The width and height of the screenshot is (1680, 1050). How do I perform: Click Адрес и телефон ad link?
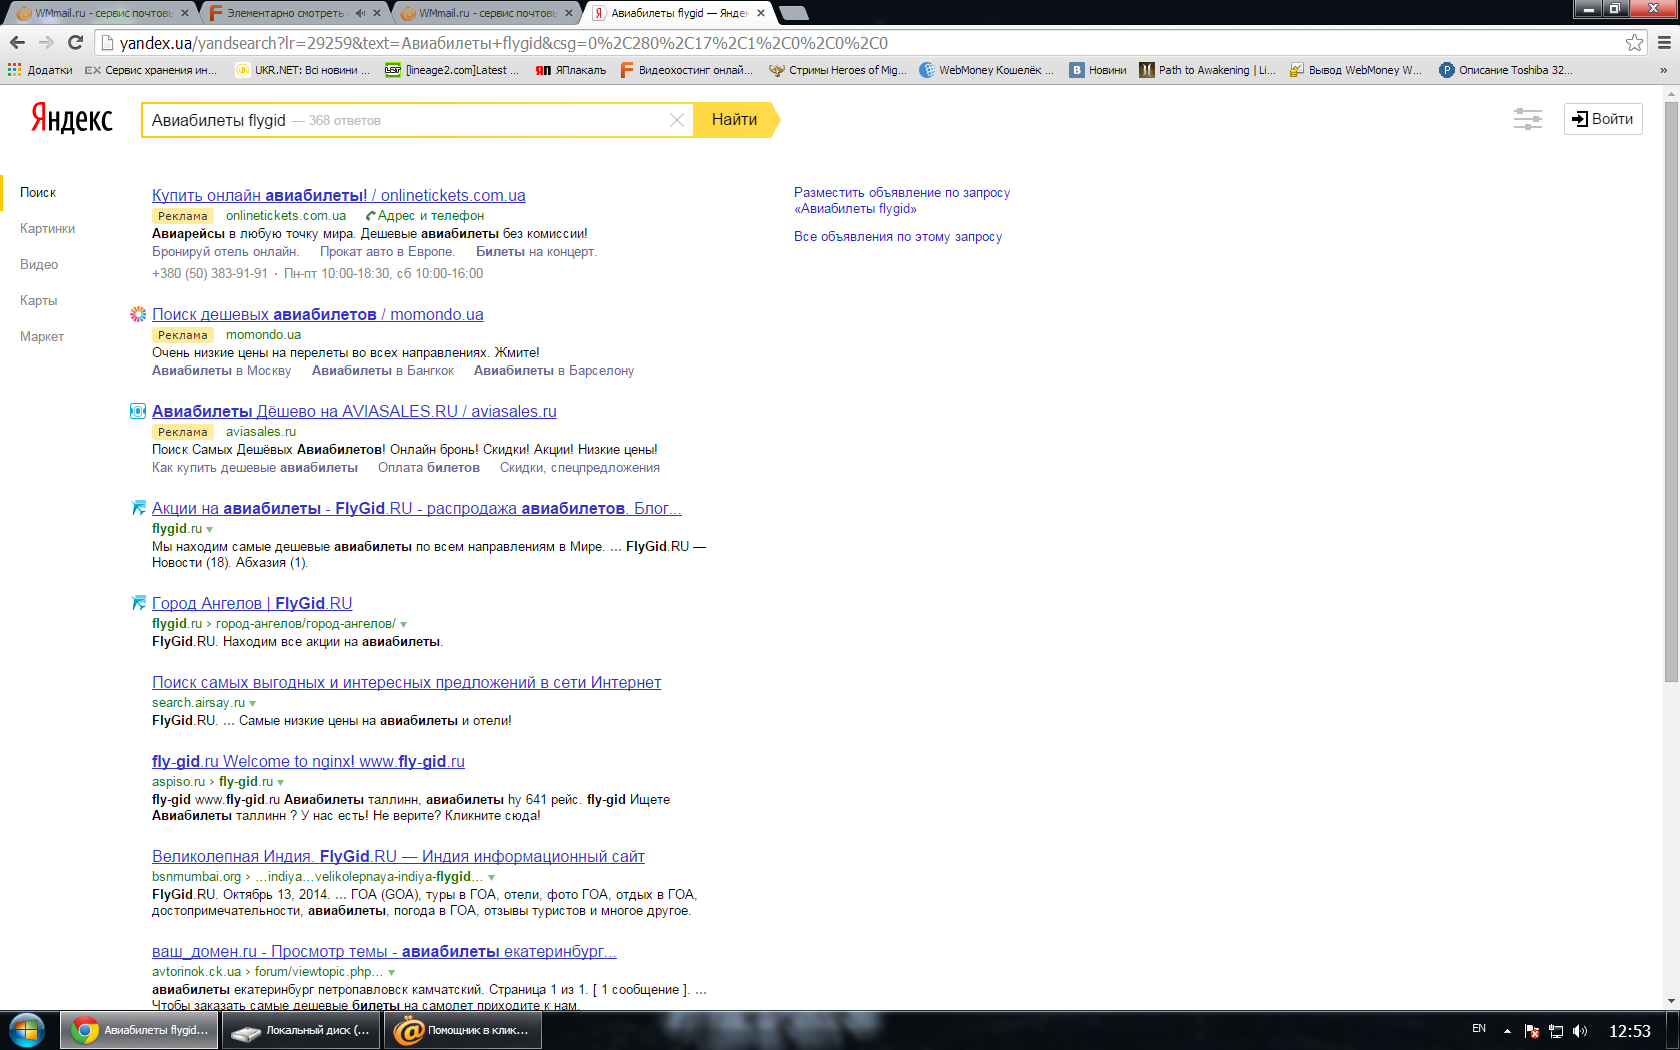pyautogui.click(x=425, y=215)
